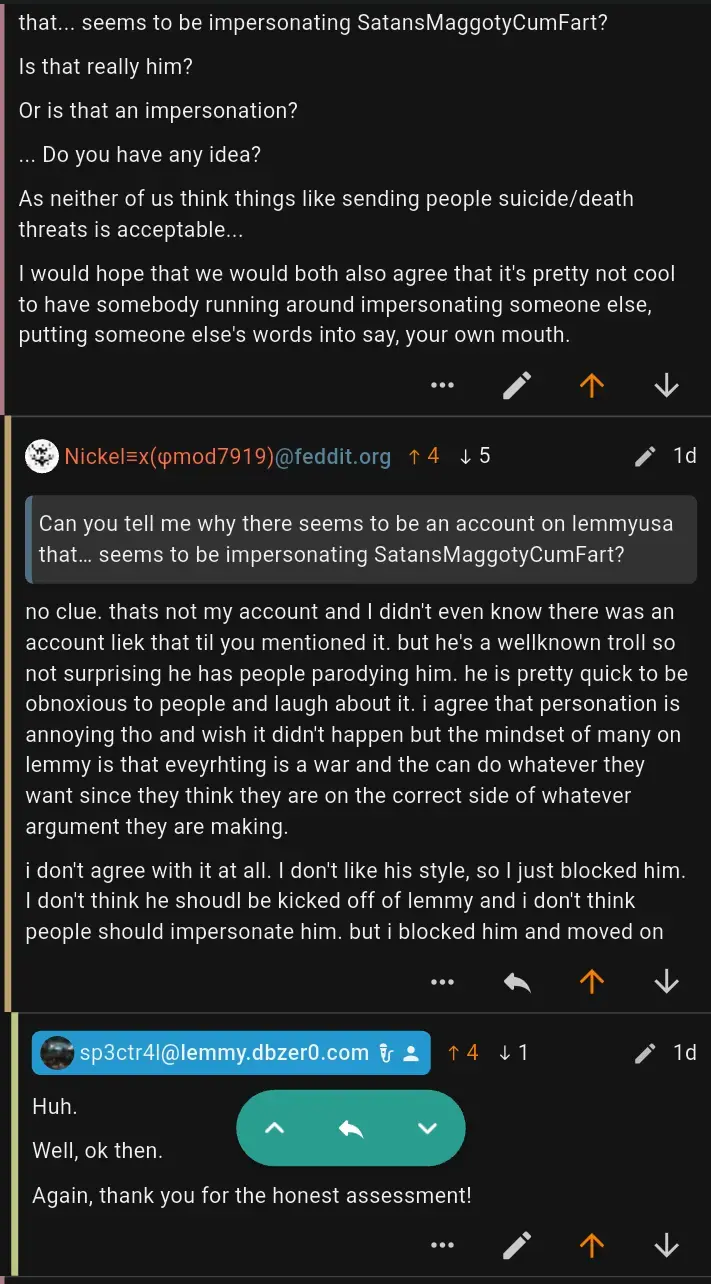Edit the topmost comment via its pencil icon

coord(517,385)
